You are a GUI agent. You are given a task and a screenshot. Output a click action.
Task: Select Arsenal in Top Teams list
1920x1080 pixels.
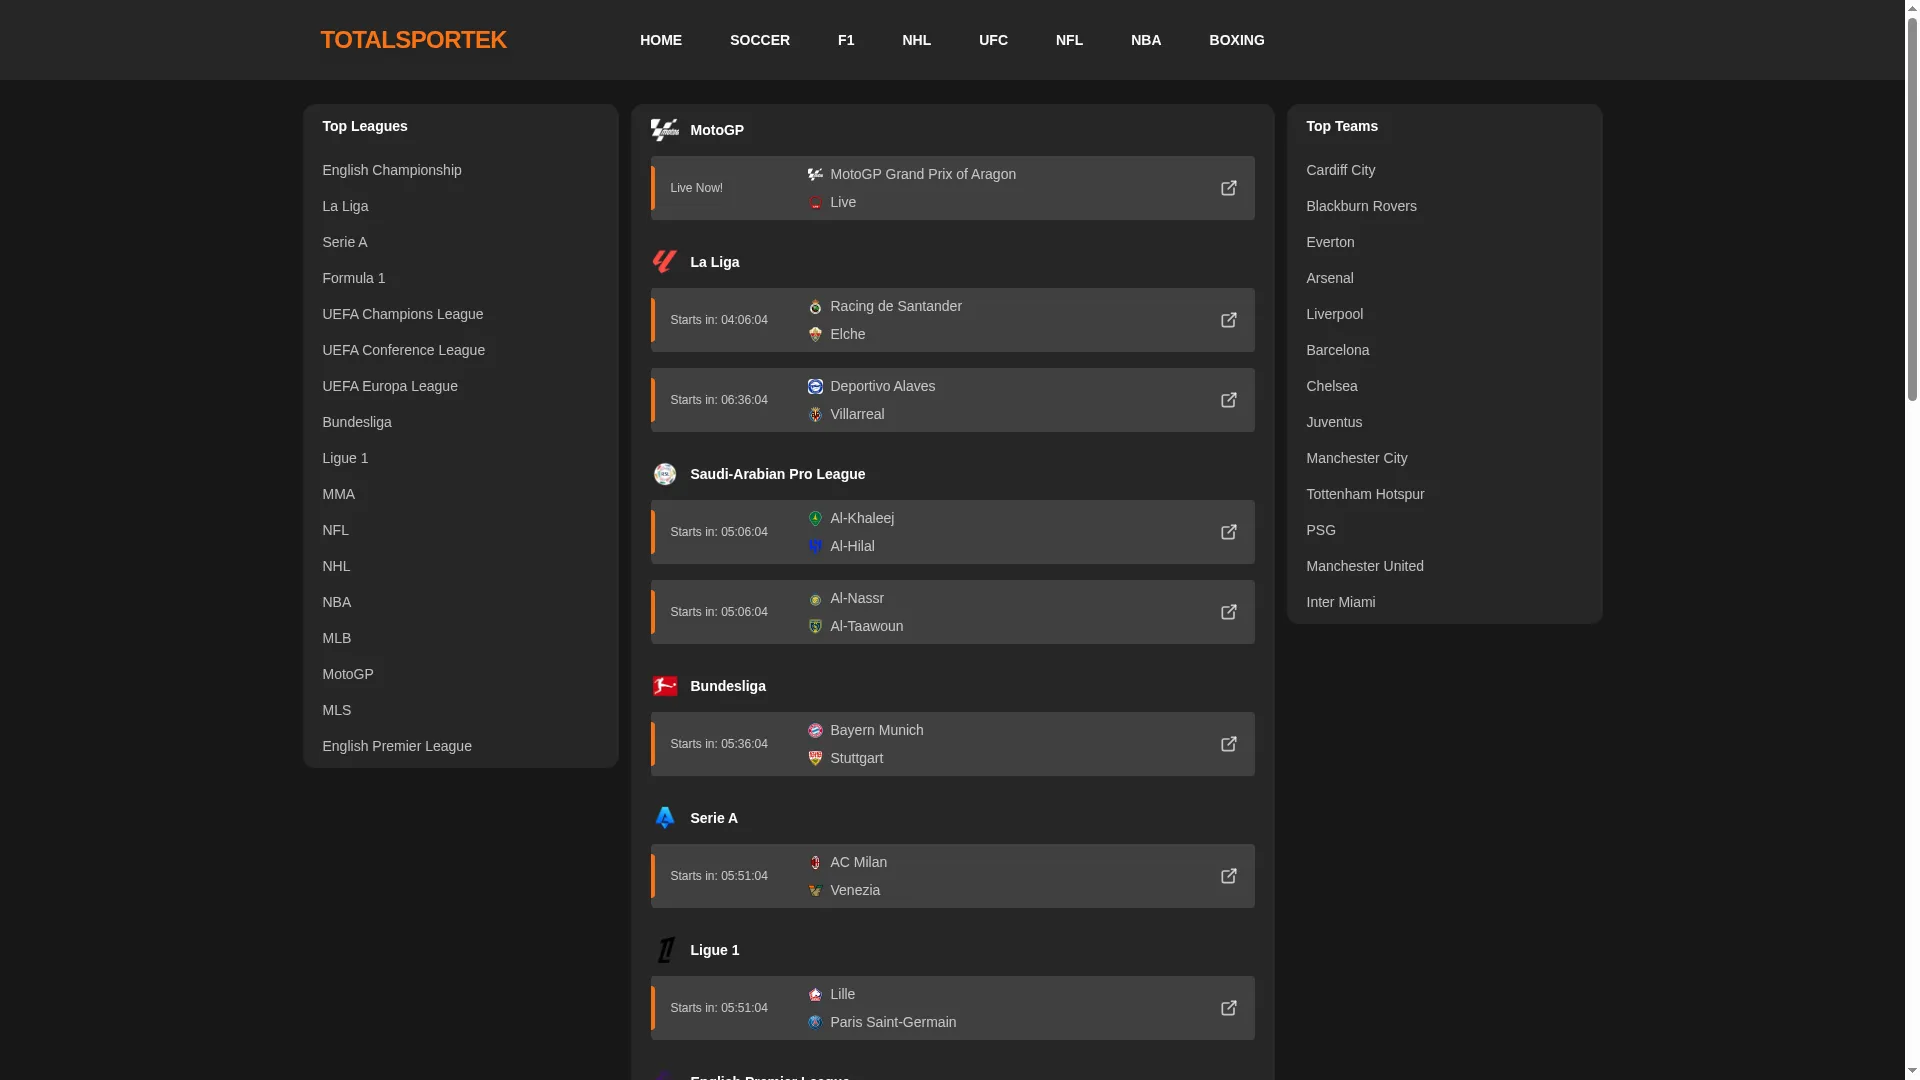[1330, 278]
